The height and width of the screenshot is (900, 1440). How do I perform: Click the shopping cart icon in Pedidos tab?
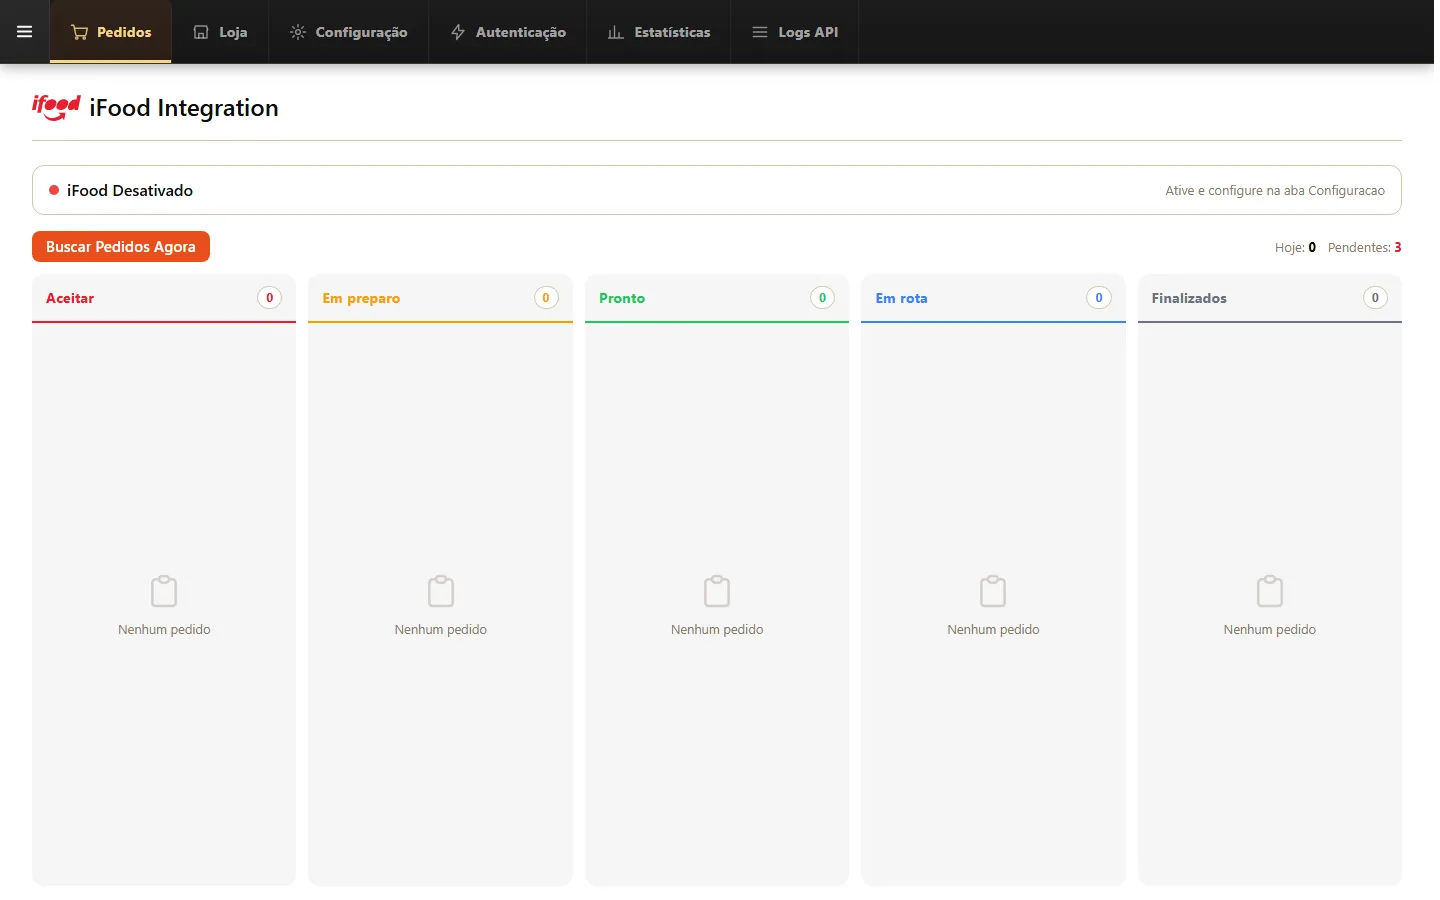click(80, 32)
